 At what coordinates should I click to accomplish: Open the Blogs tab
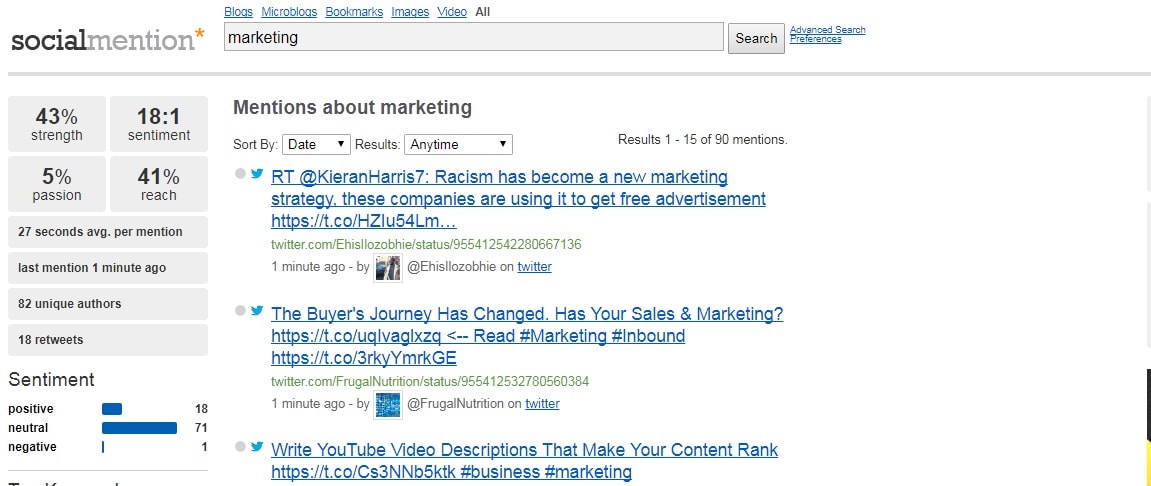click(238, 12)
